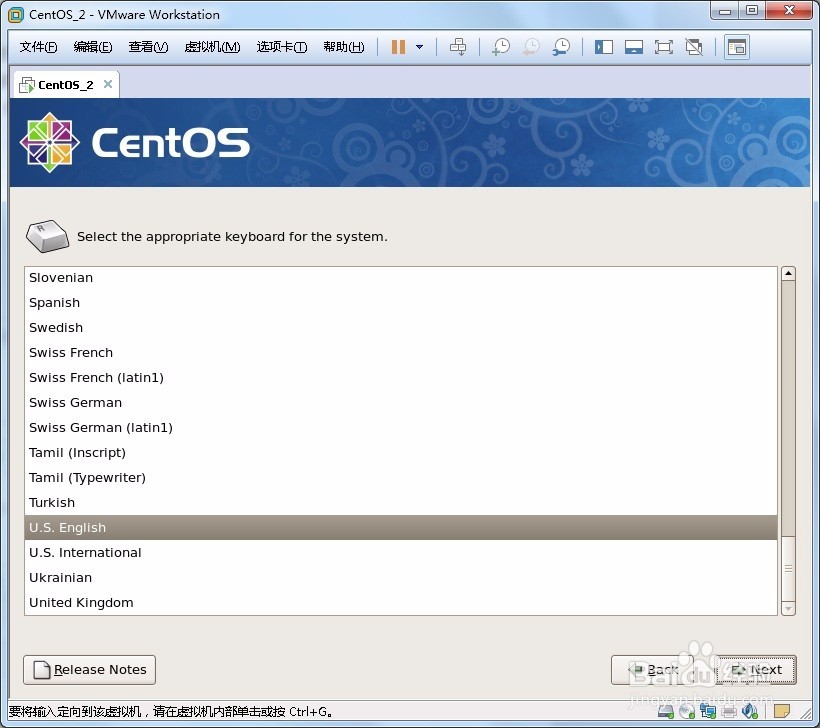This screenshot has height=728, width=820.
Task: Click the scrollbar up arrow
Action: (x=788, y=274)
